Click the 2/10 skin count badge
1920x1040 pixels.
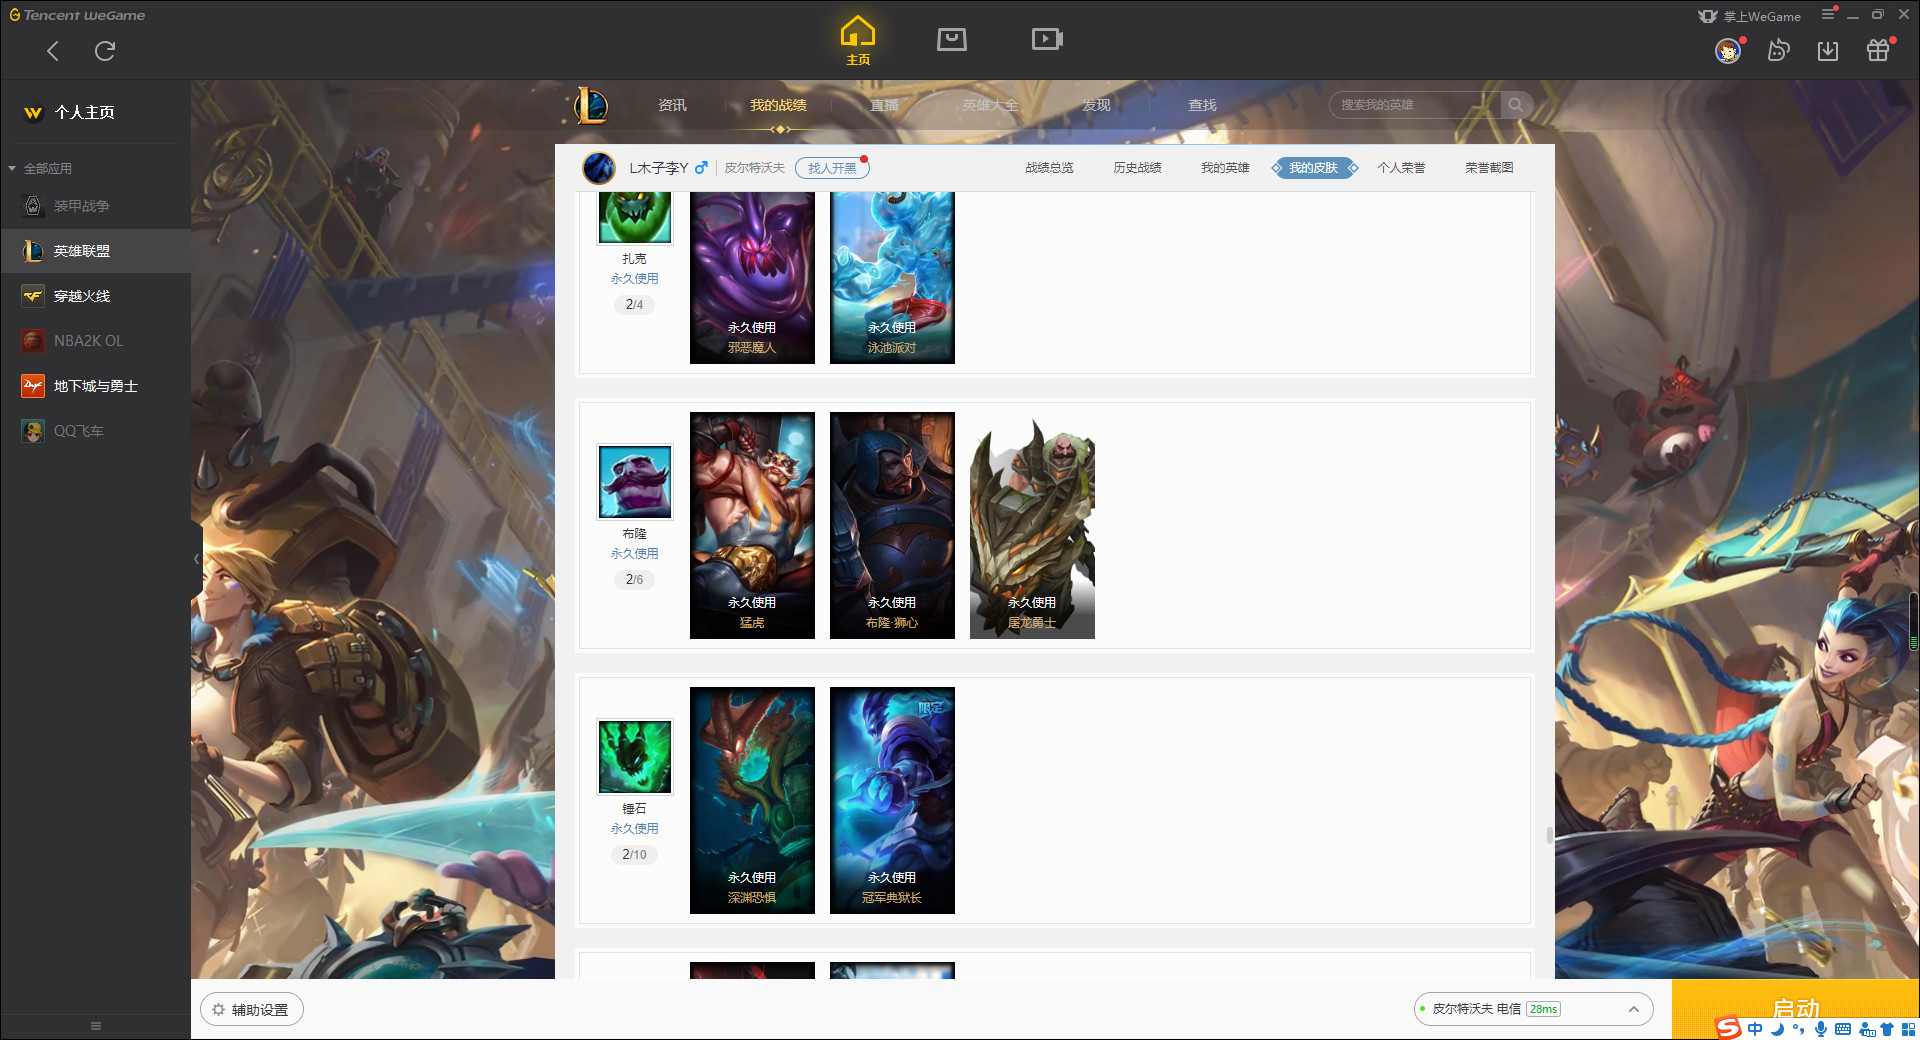(x=634, y=854)
